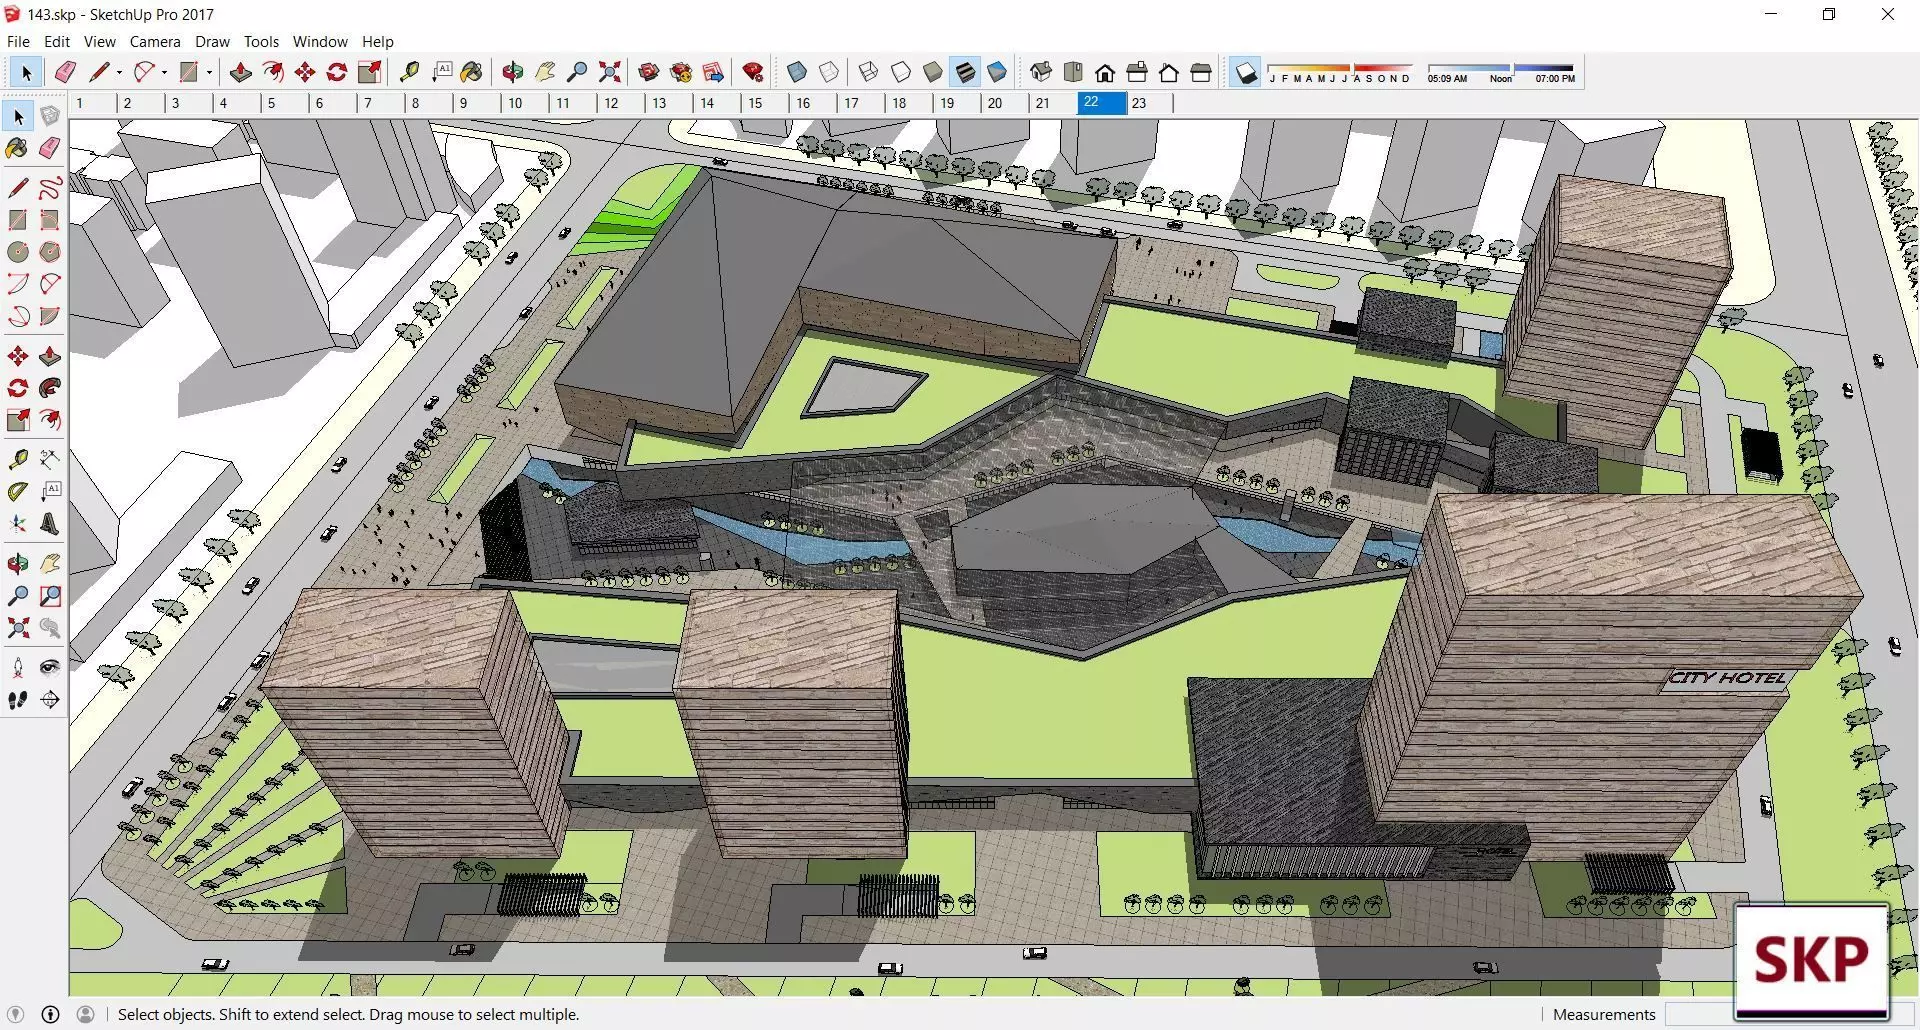This screenshot has height=1030, width=1920.
Task: Switch to Front view house icon
Action: tap(1105, 72)
